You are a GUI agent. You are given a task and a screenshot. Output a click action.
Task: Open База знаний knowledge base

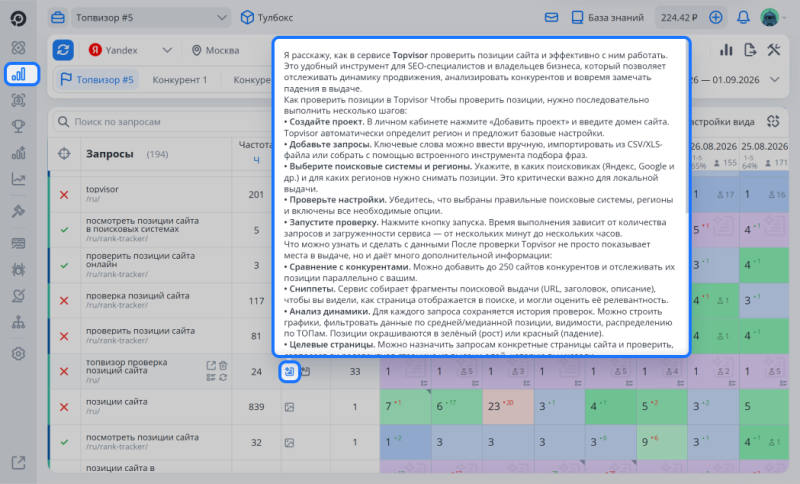tap(607, 18)
